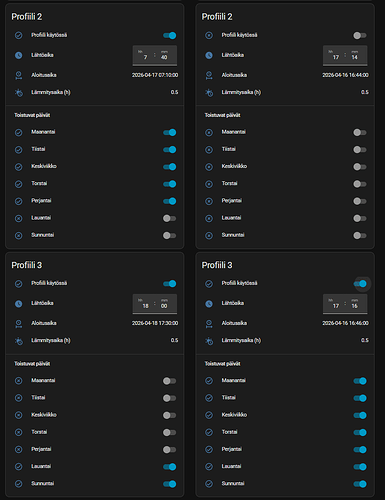The width and height of the screenshot is (385, 500).
Task: Click Maanantai check icon in 7:40 Profiili 2 card
Action: [x=19, y=133]
